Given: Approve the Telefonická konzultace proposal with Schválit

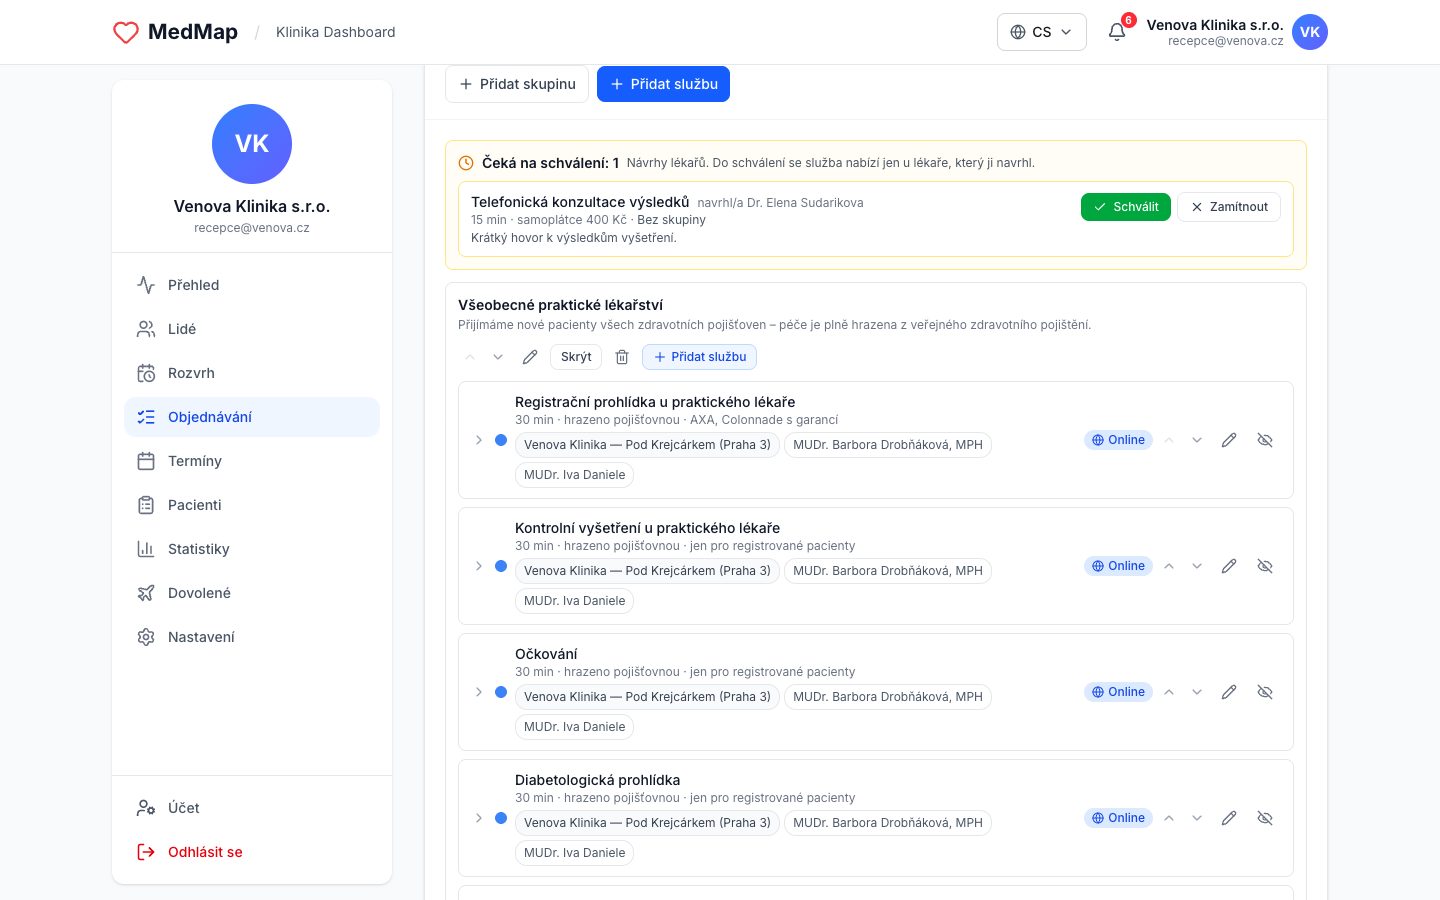Looking at the screenshot, I should pos(1126,207).
